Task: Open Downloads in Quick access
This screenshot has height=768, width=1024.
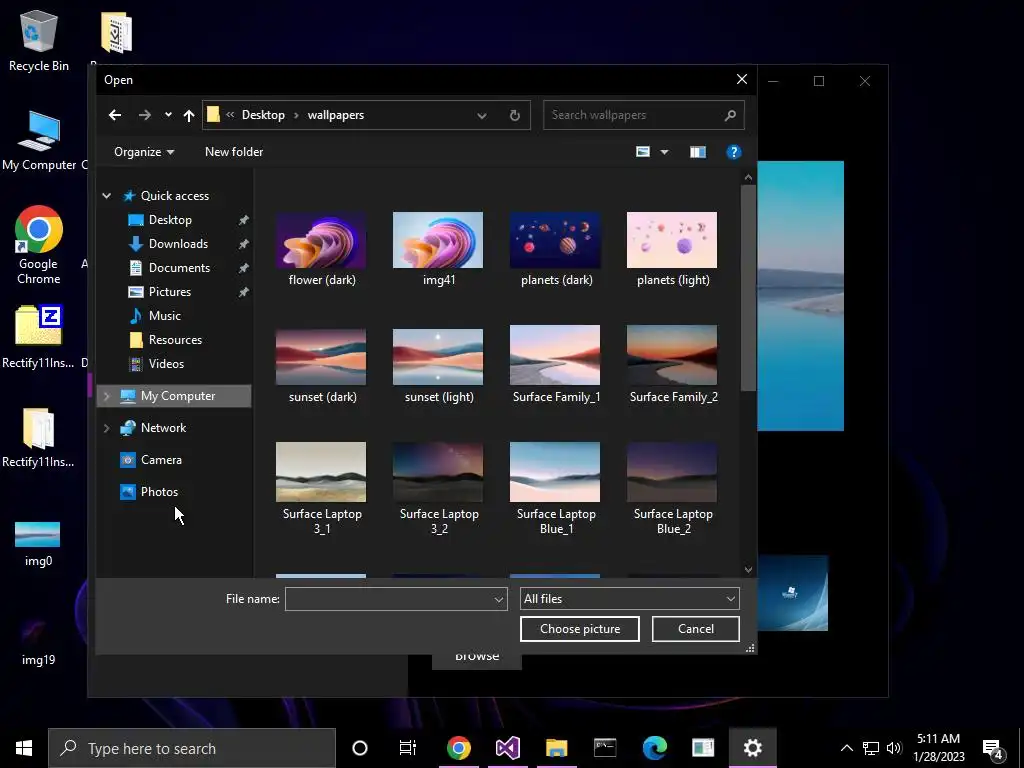Action: 178,244
